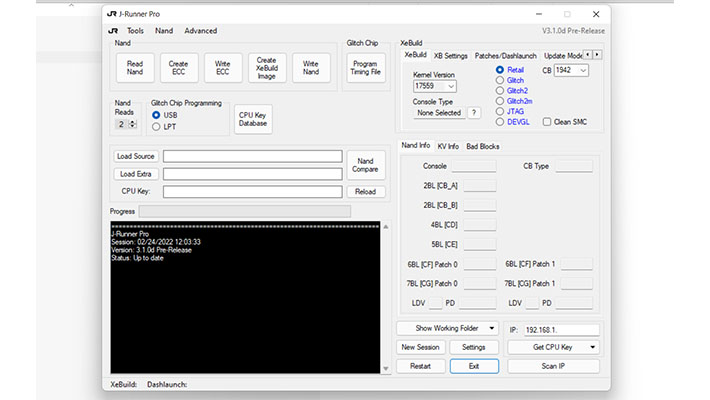710x400 pixels.
Task: Click the CB Type info field
Action: pyautogui.click(x=574, y=166)
